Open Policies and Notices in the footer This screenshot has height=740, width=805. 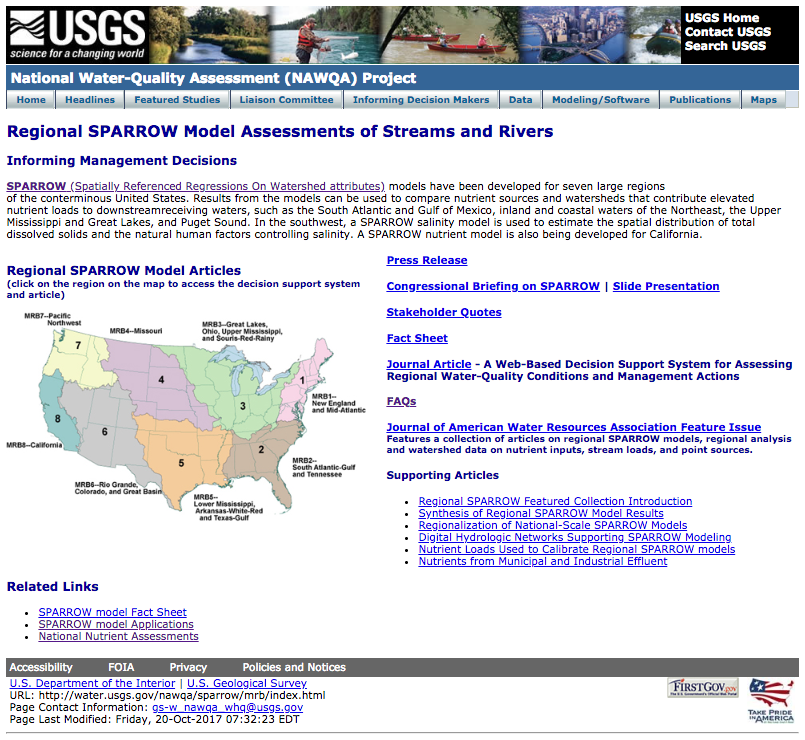tap(296, 667)
